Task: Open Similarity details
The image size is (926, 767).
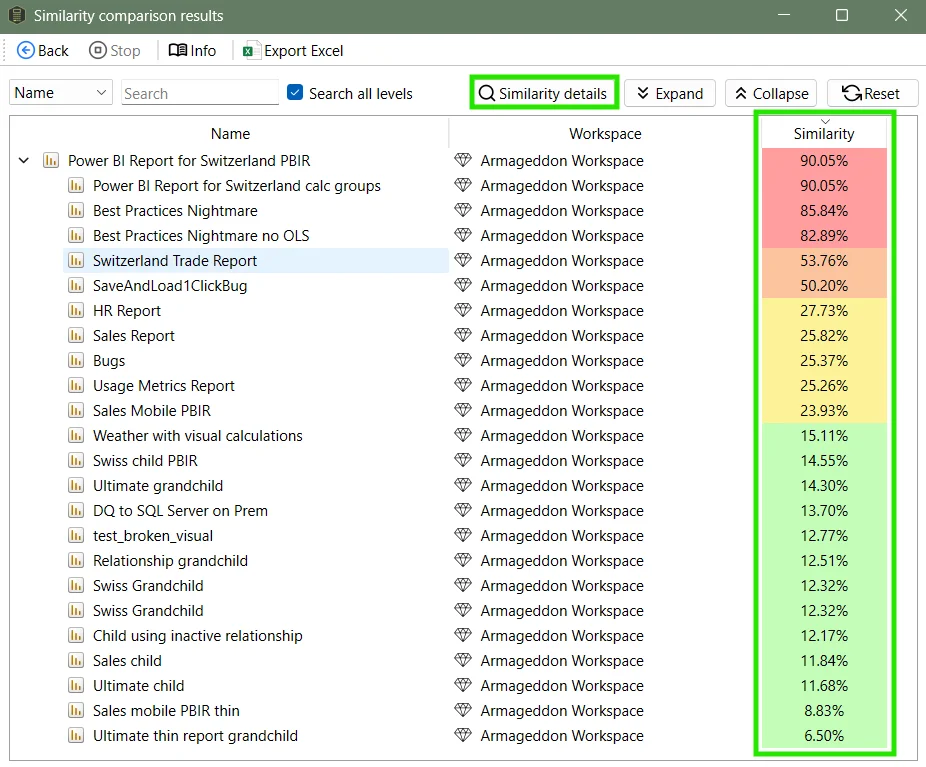Action: tap(543, 93)
